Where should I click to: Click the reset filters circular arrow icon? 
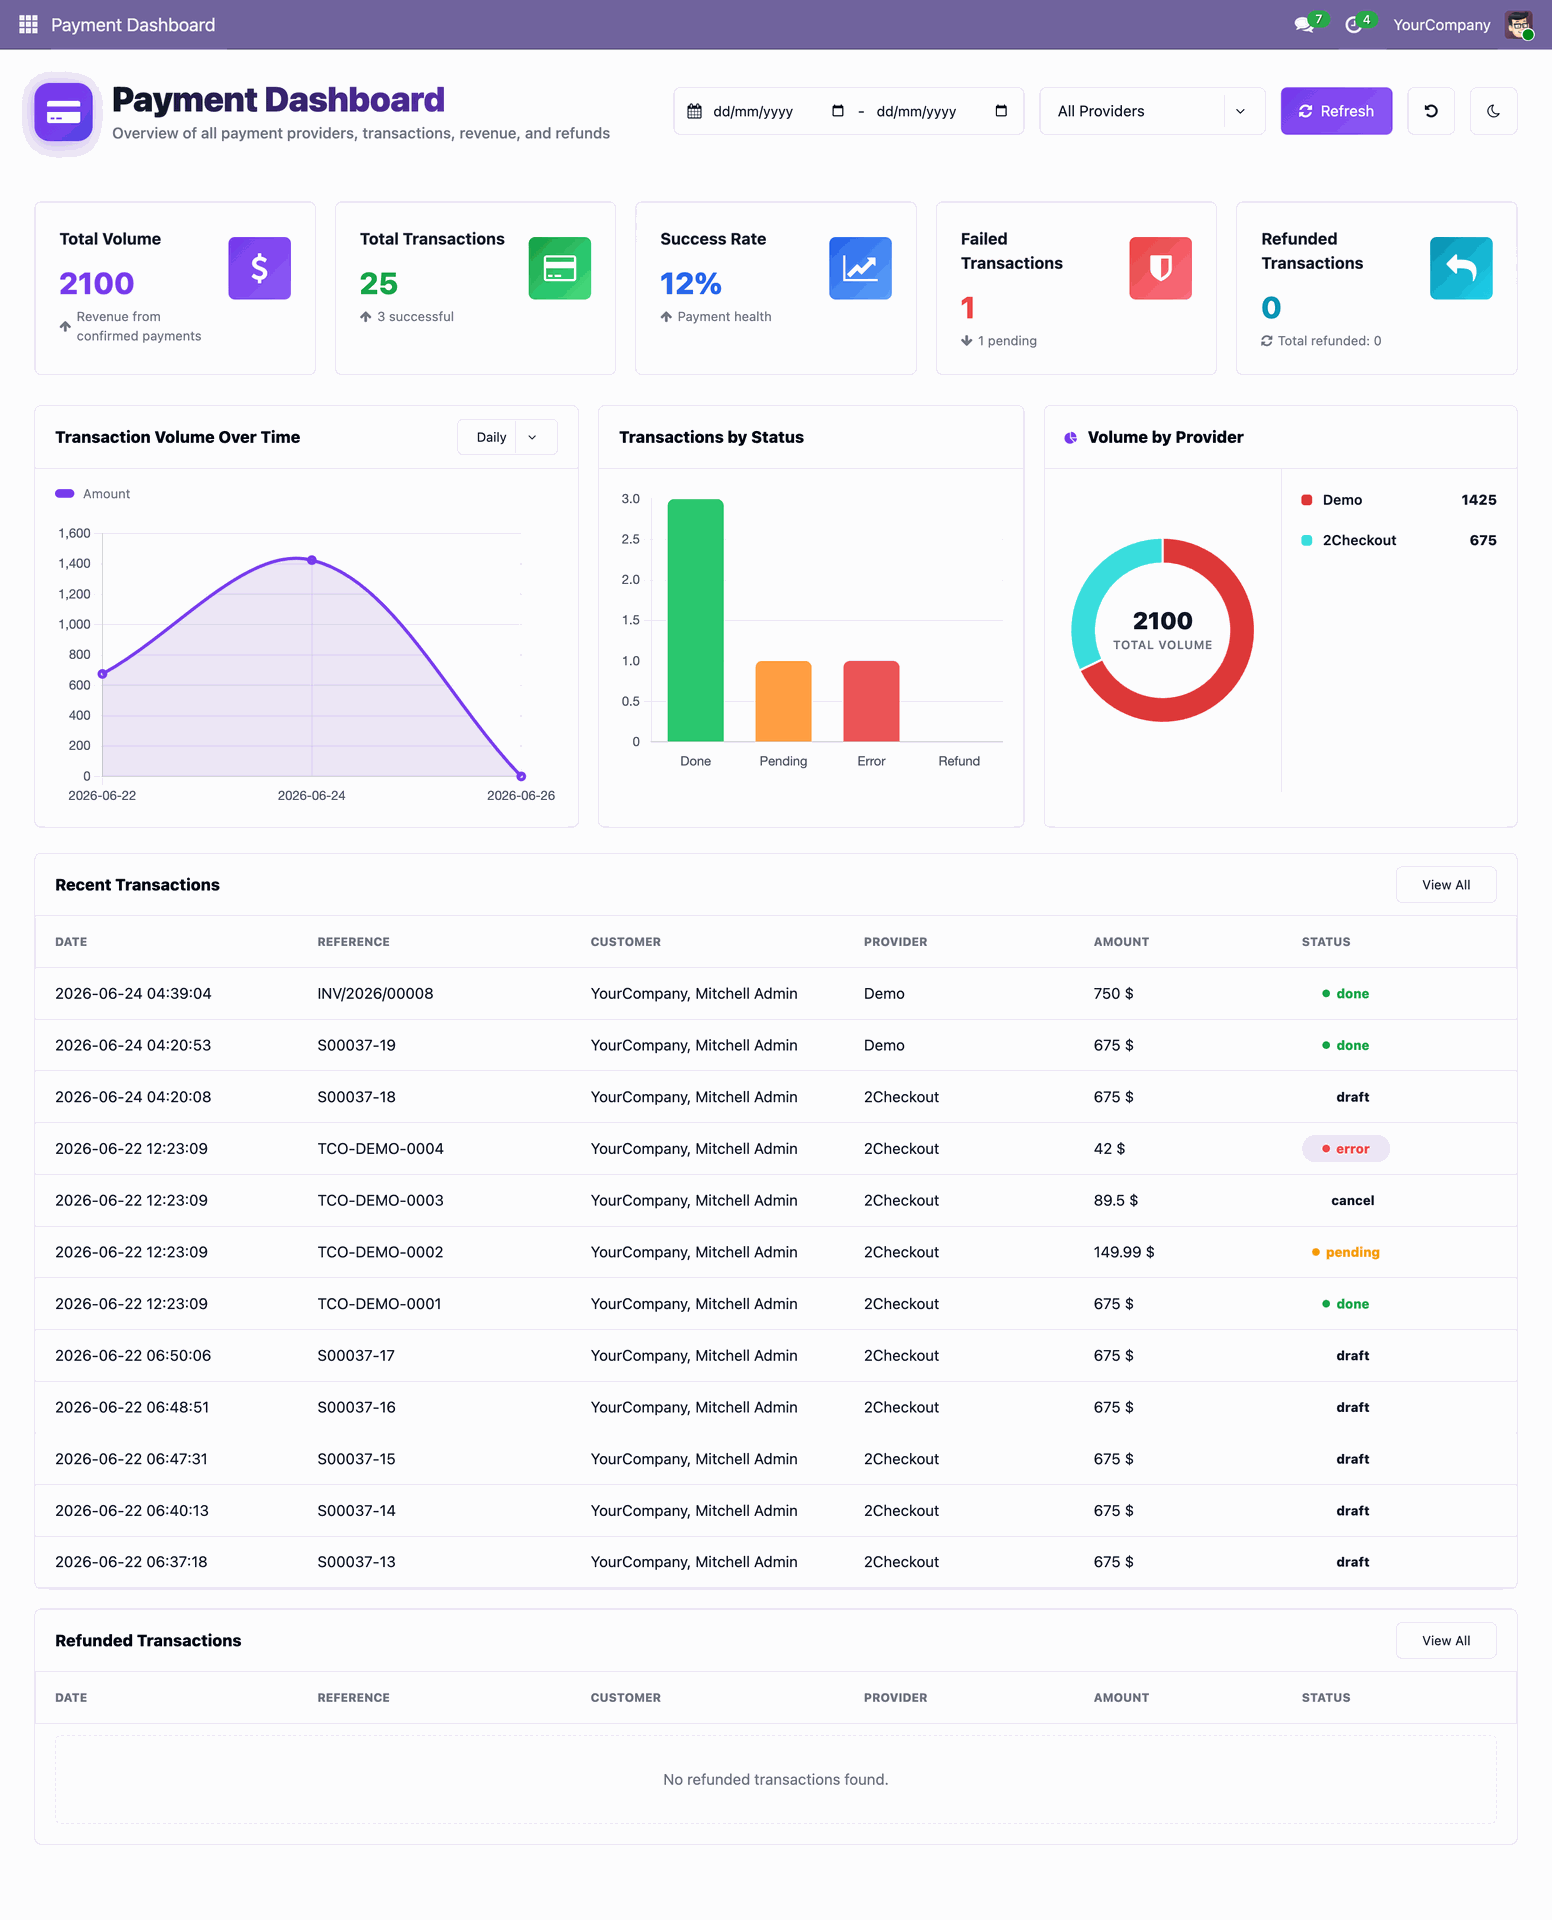point(1431,111)
